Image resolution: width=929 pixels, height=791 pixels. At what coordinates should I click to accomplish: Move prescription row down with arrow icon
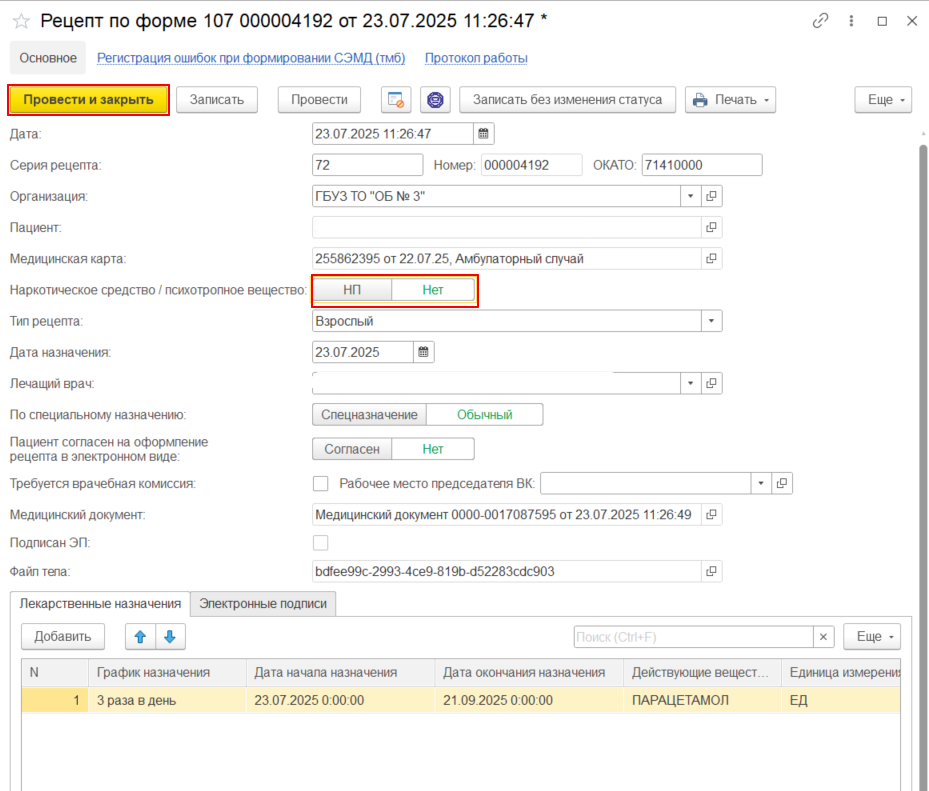pos(169,636)
